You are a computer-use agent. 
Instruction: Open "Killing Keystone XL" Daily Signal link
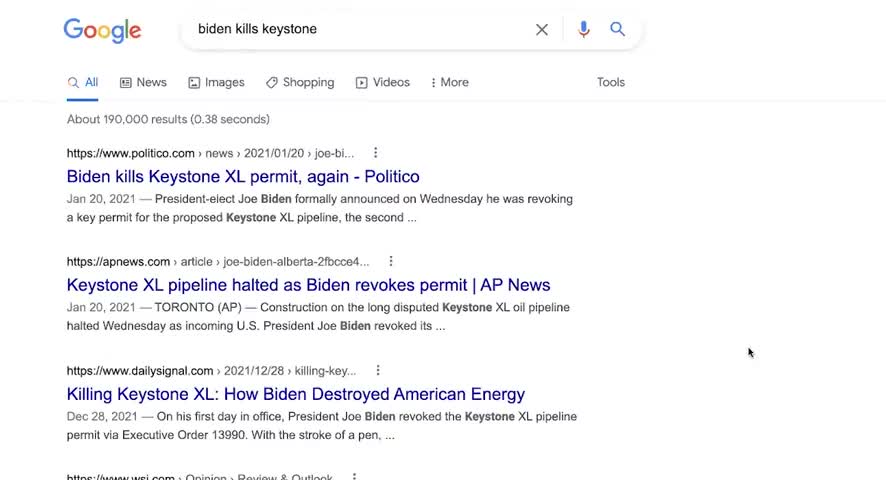pos(295,394)
